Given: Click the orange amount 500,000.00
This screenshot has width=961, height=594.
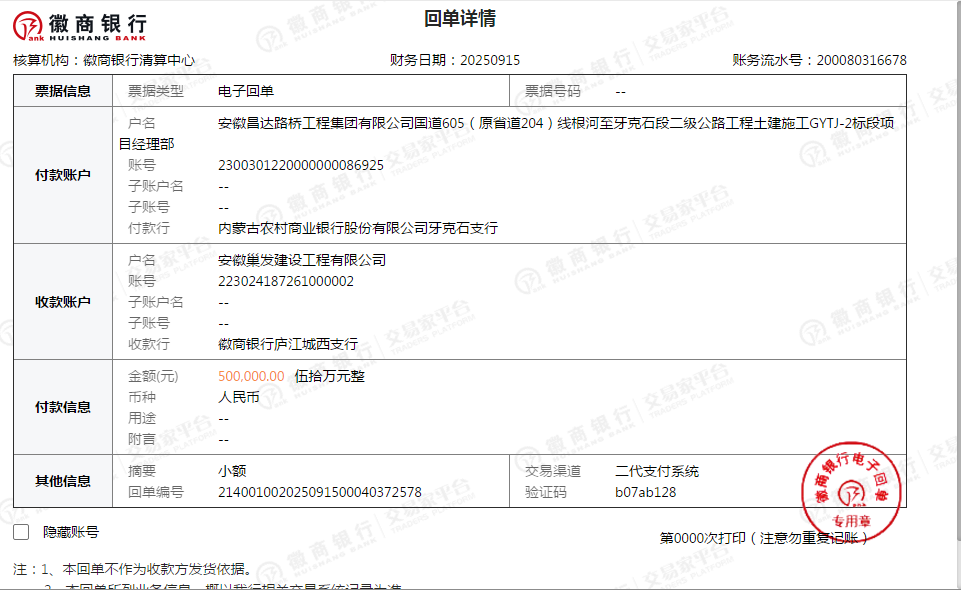Looking at the screenshot, I should 251,376.
